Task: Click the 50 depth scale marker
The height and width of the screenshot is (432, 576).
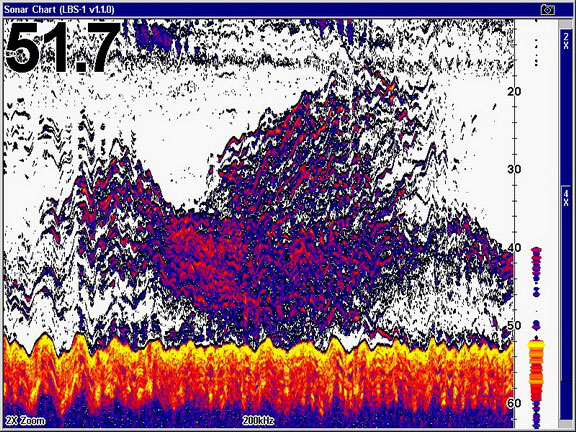Action: (514, 325)
